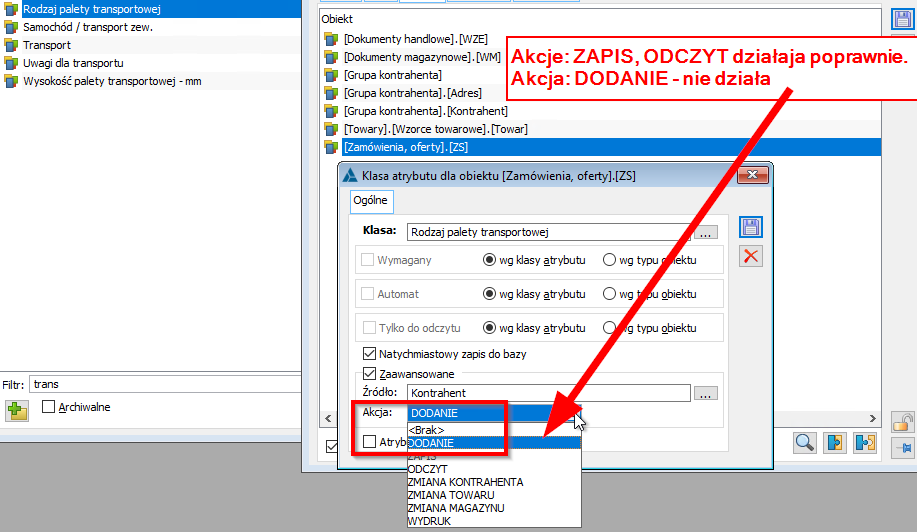The image size is (917, 532).
Task: Choose <Brak> from the Akcja list
Action: (x=494, y=430)
